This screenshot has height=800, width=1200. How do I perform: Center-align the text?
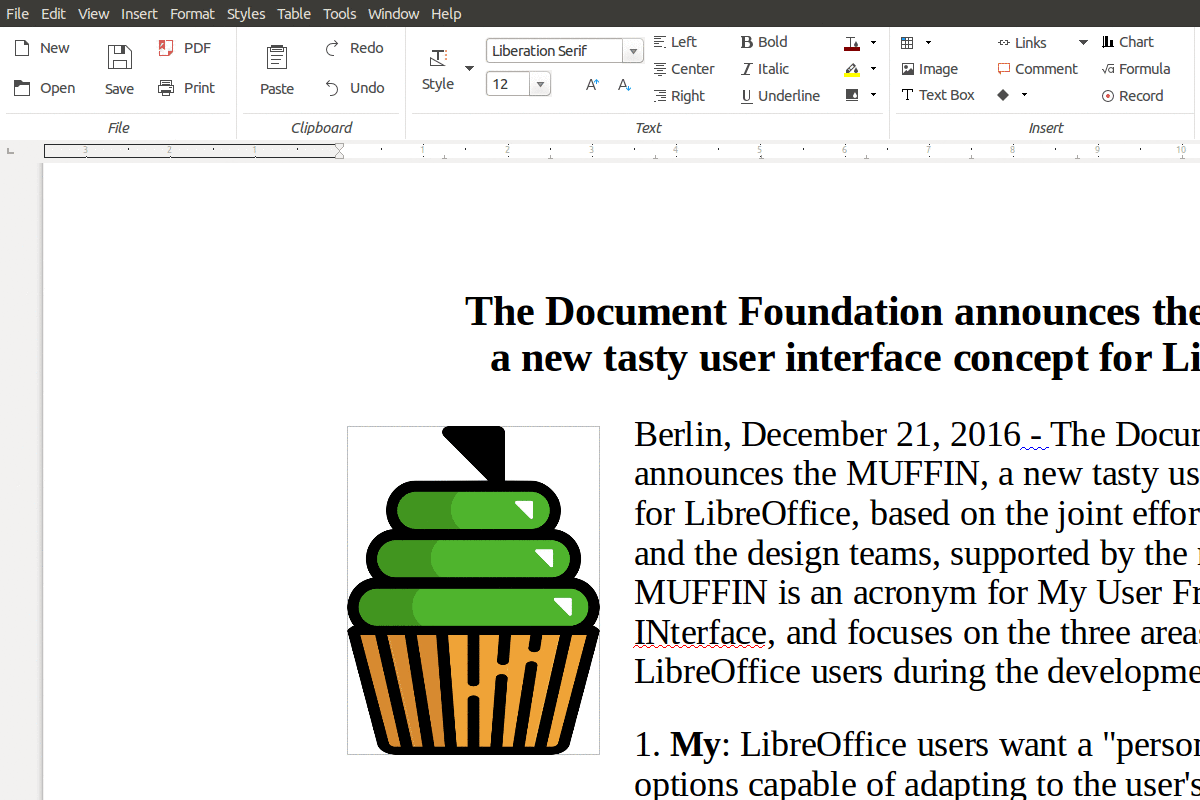tap(684, 69)
